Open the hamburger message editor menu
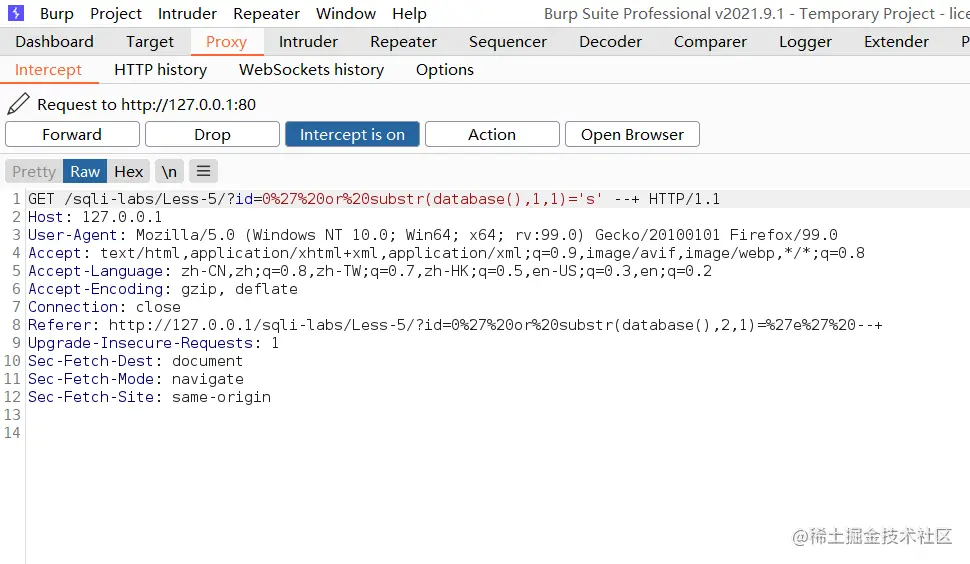 pos(204,171)
